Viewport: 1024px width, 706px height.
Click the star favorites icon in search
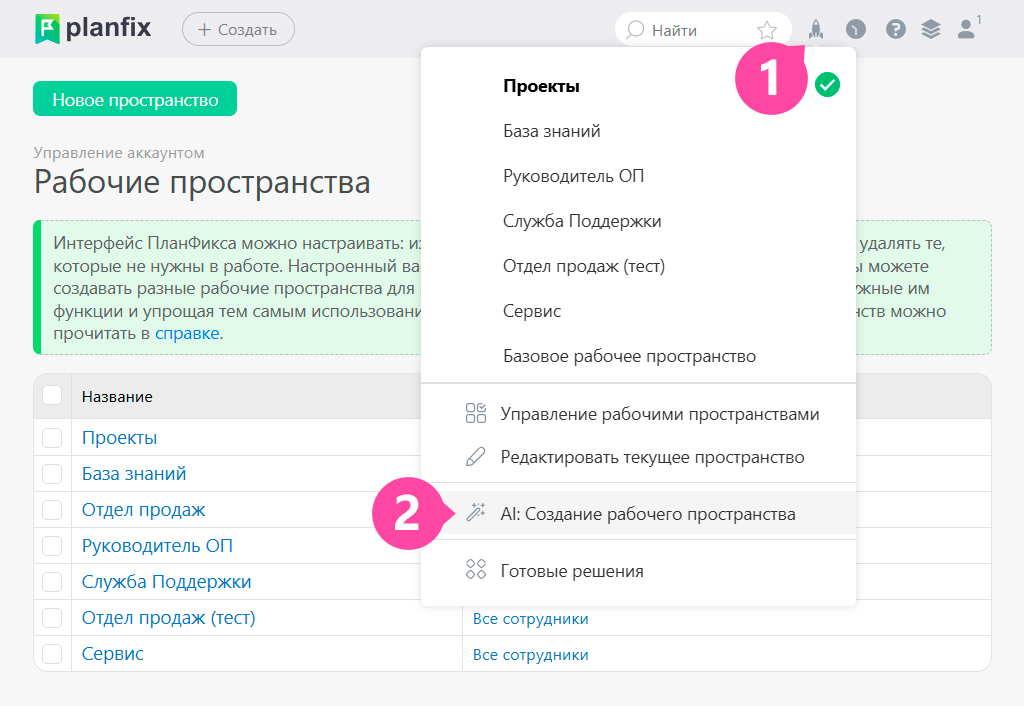point(767,30)
